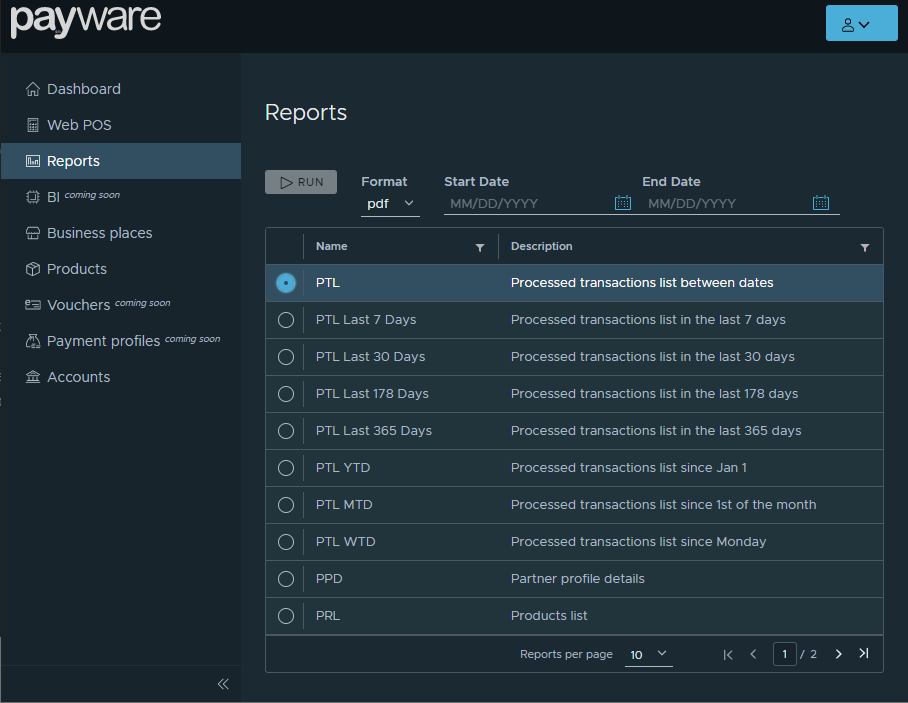
Task: Go to the last page of reports
Action: pyautogui.click(x=864, y=654)
